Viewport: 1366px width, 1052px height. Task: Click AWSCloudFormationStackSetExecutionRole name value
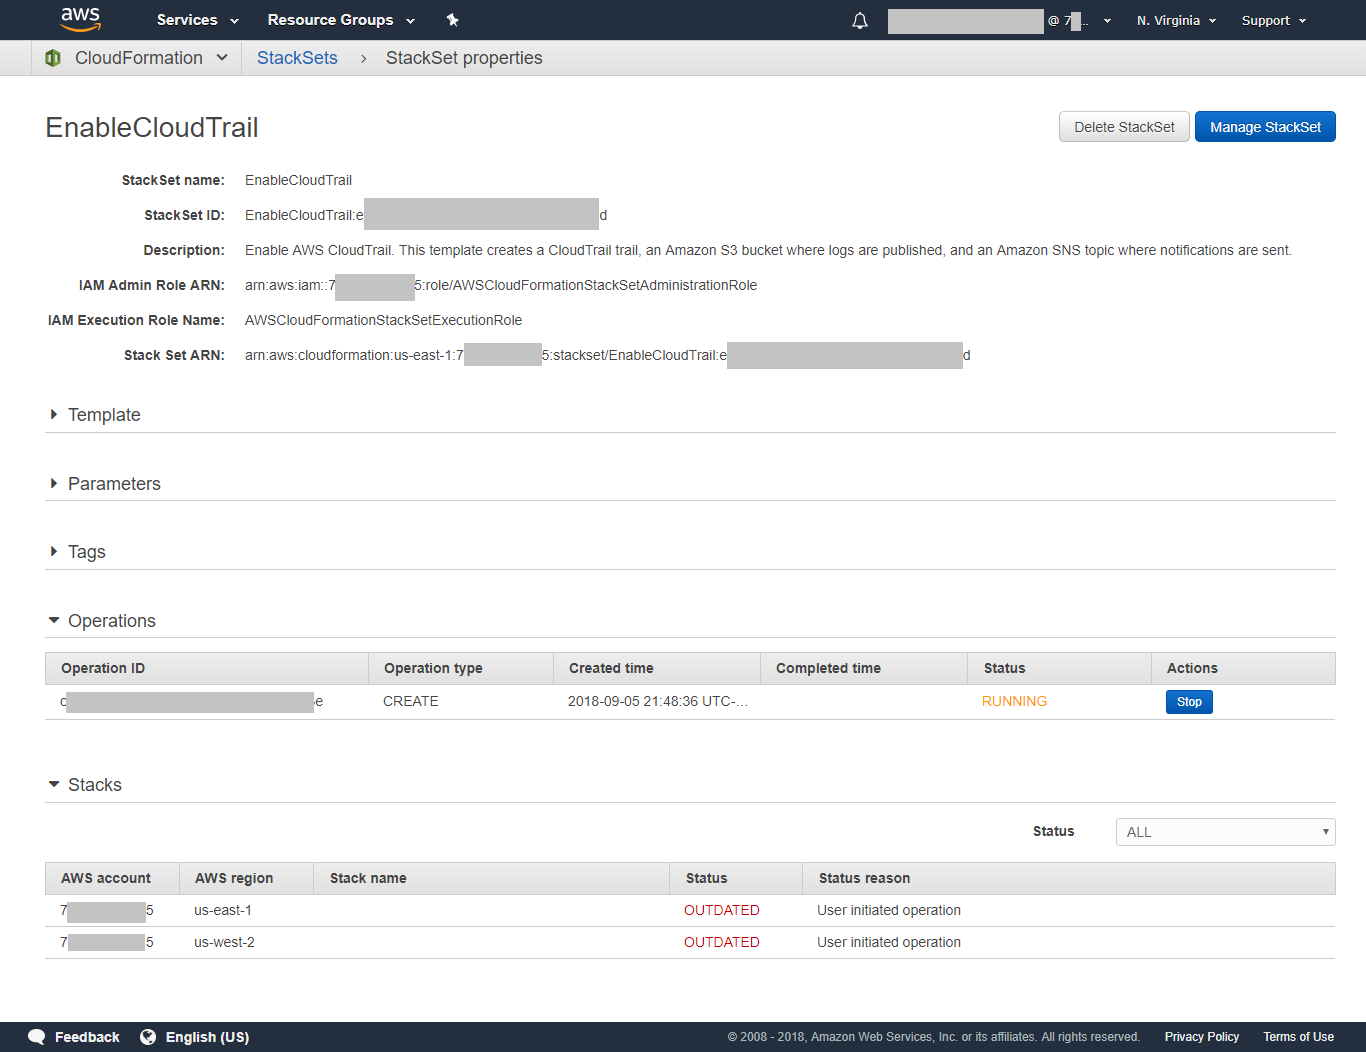tap(384, 320)
